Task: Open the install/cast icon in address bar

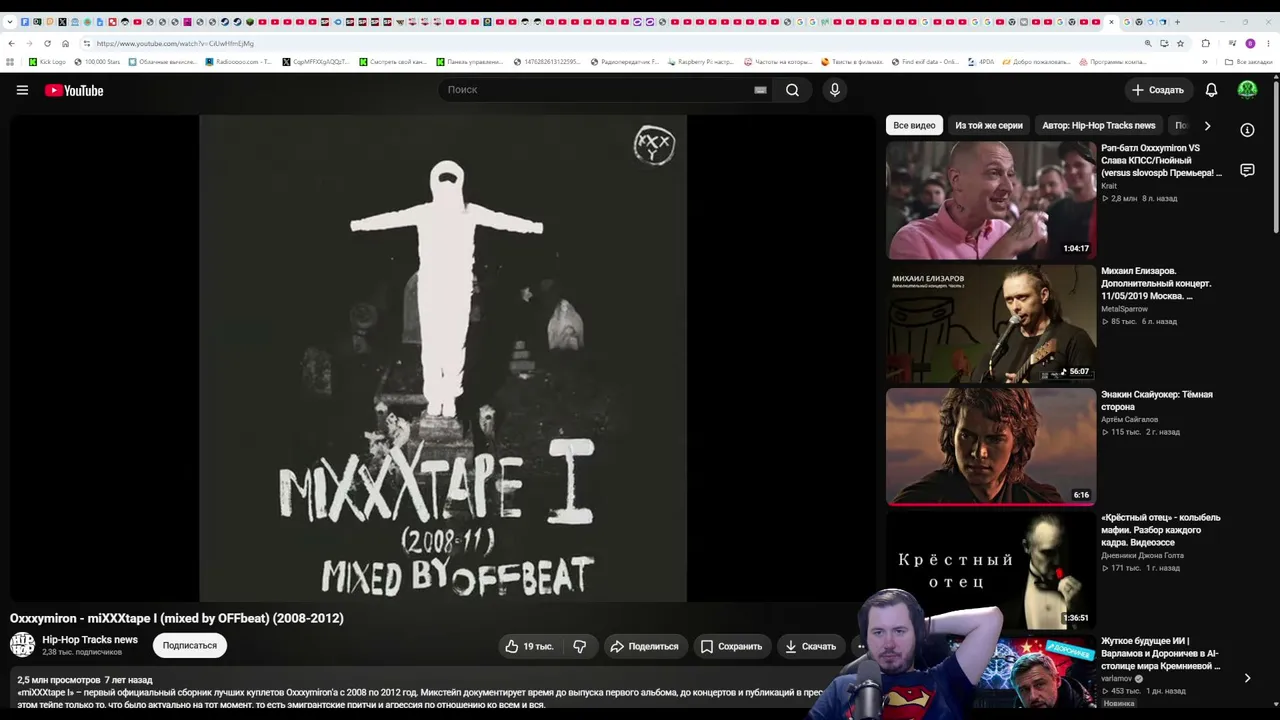Action: [1164, 43]
